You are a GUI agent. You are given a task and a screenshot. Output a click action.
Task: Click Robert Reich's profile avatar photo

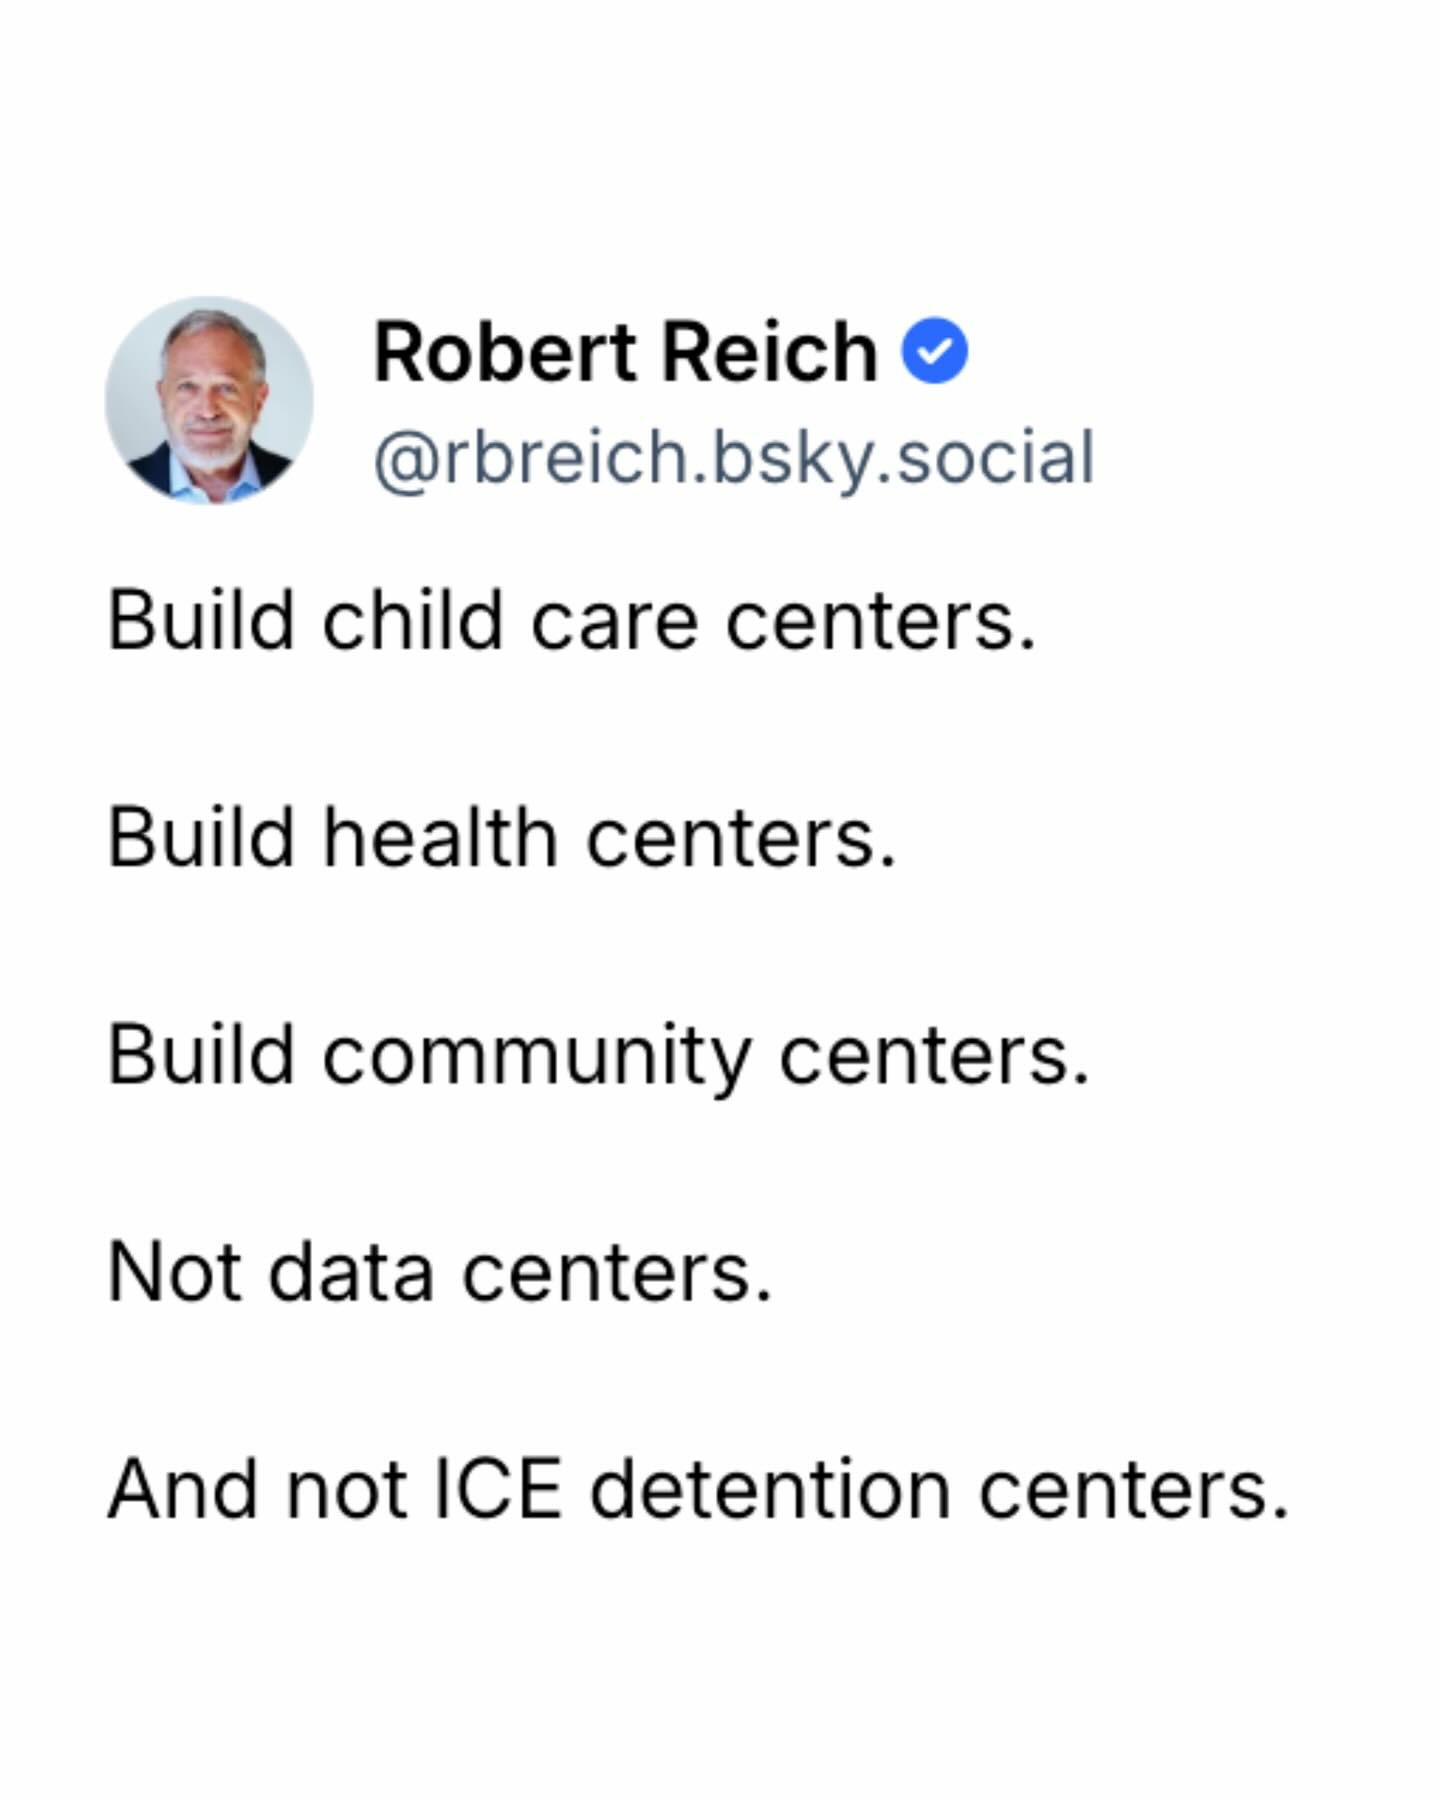pyautogui.click(x=209, y=400)
